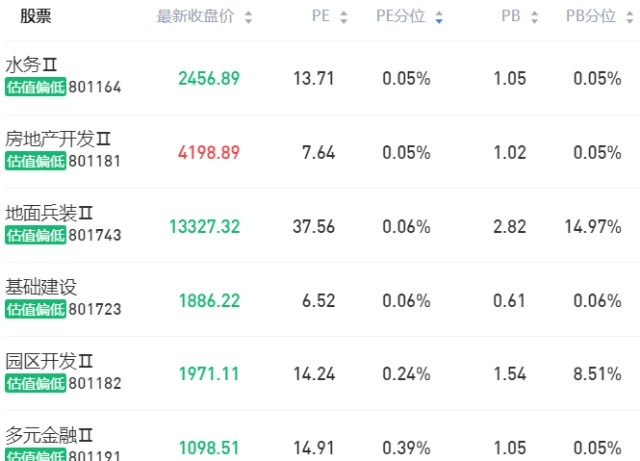Screen dimensions: 640x461
Task: Sort by 最新收盘价 column arrows
Action: point(248,17)
